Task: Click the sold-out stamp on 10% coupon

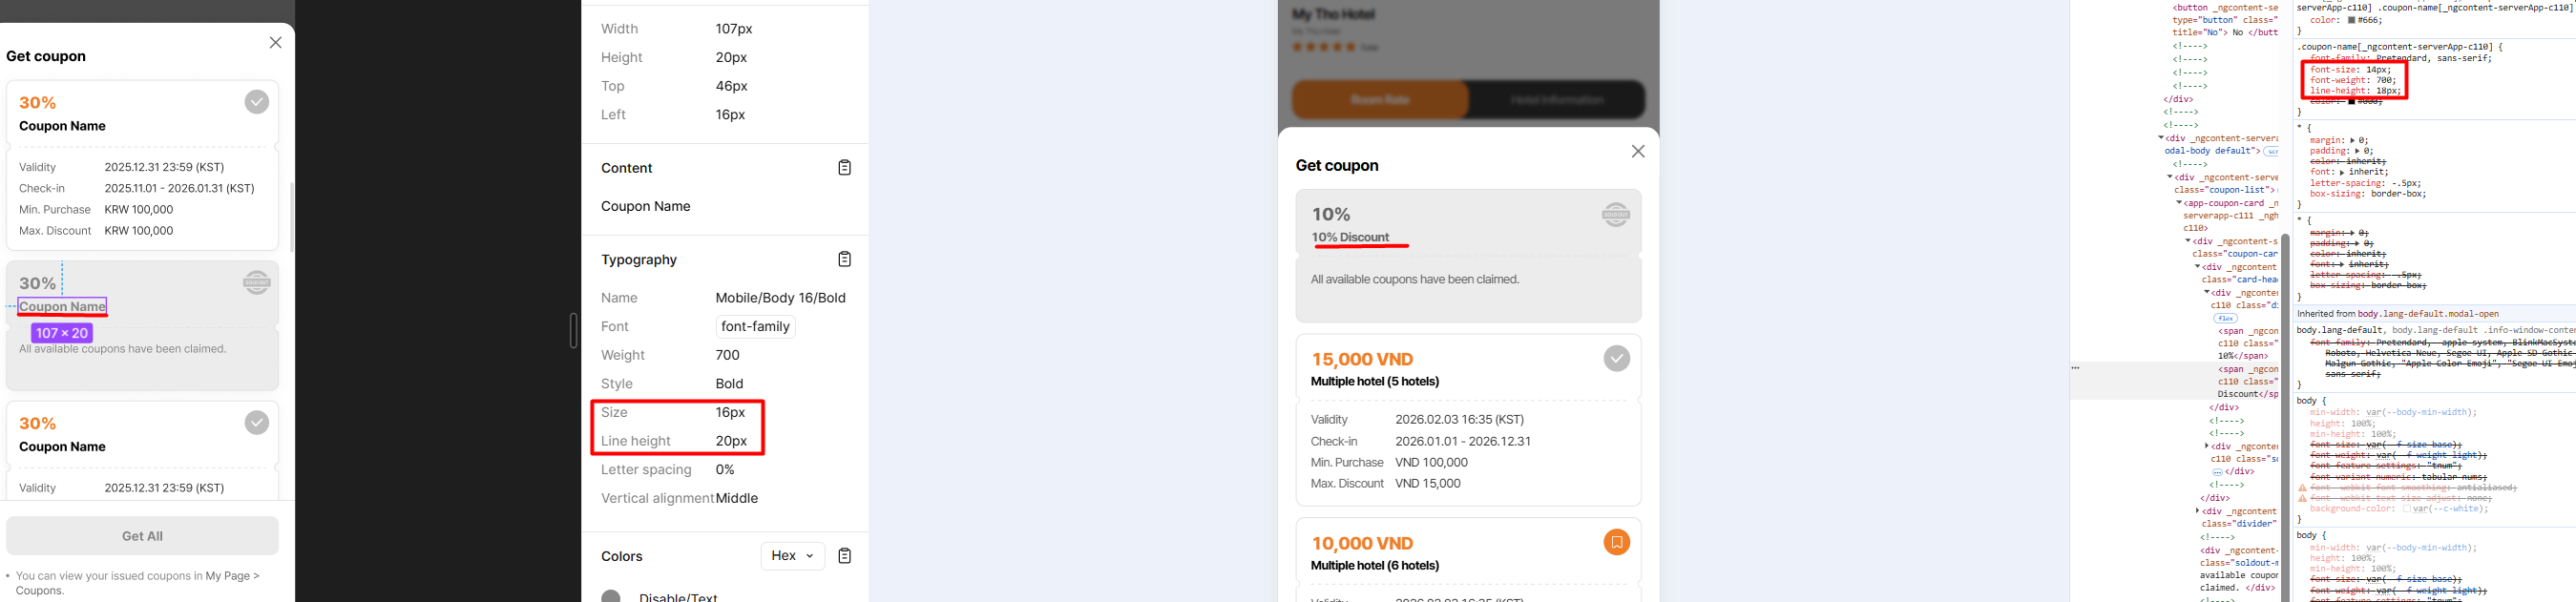Action: click(1616, 214)
